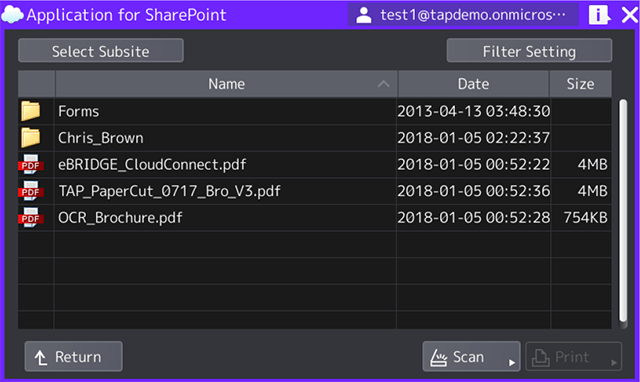
Task: Click date 2018-01-05 00:52:22
Action: click(x=473, y=164)
